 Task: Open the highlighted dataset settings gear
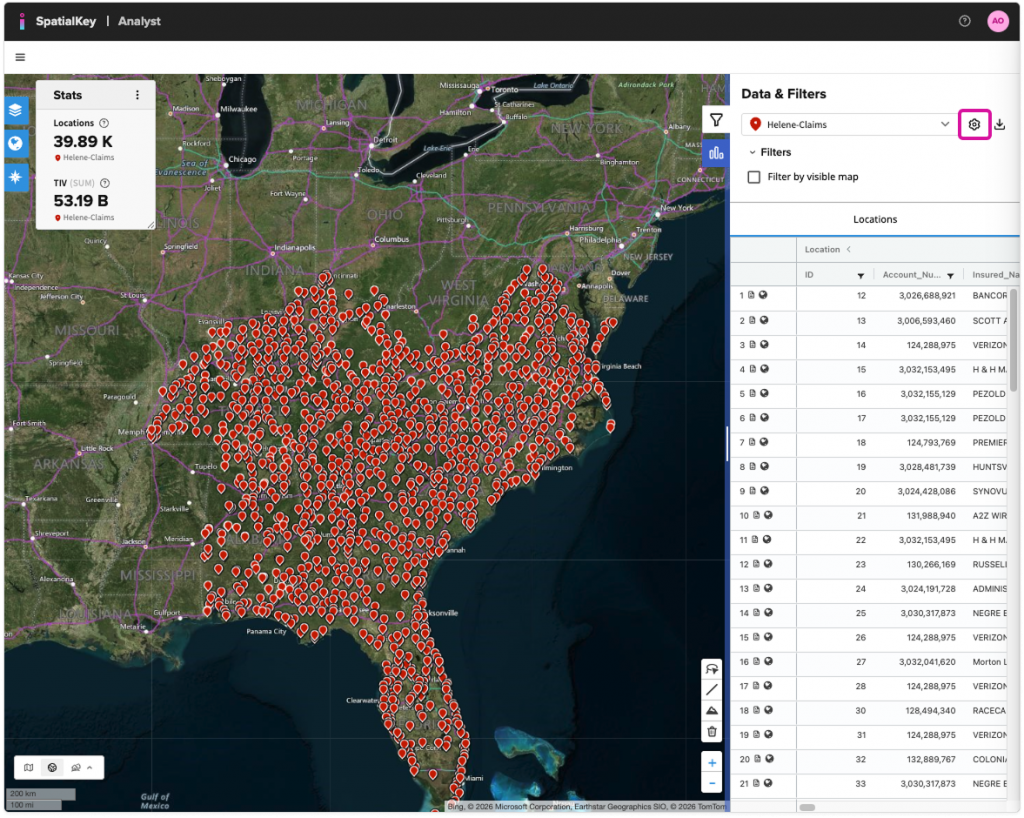[974, 124]
